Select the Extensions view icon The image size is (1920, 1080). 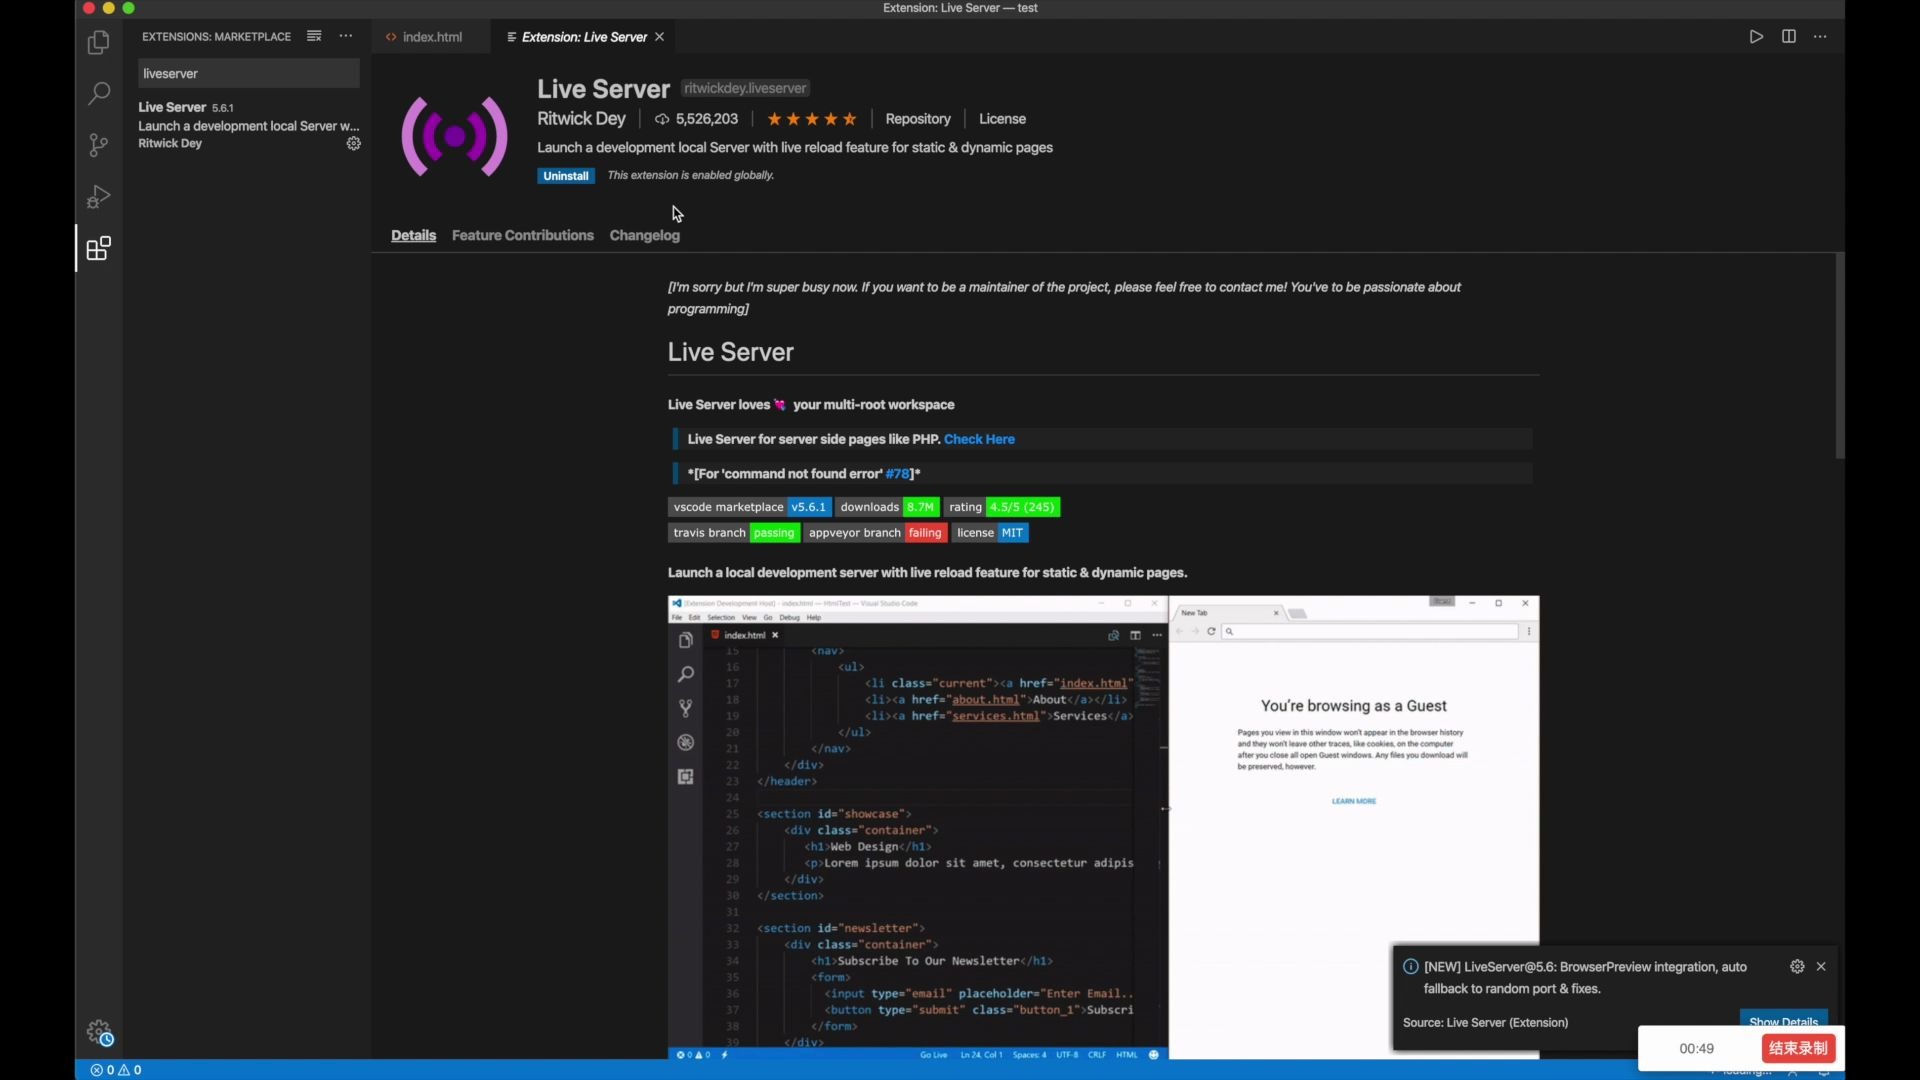(98, 248)
